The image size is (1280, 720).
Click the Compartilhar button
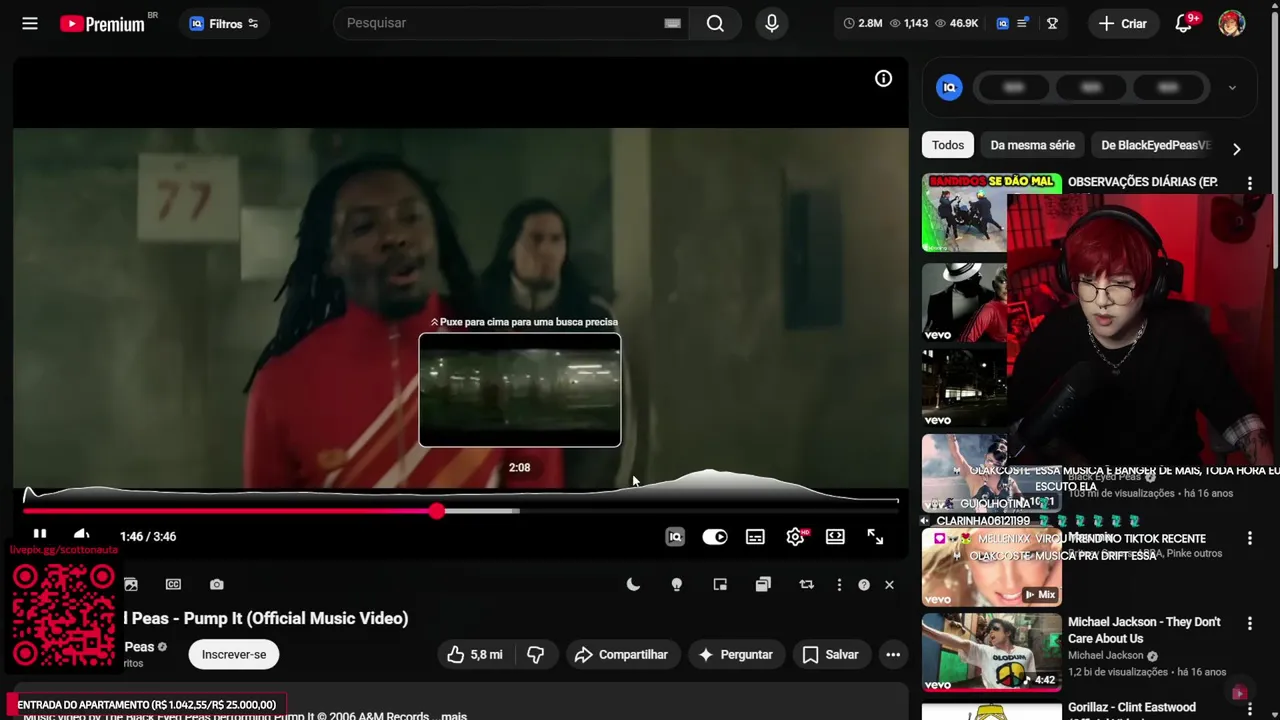tap(622, 654)
